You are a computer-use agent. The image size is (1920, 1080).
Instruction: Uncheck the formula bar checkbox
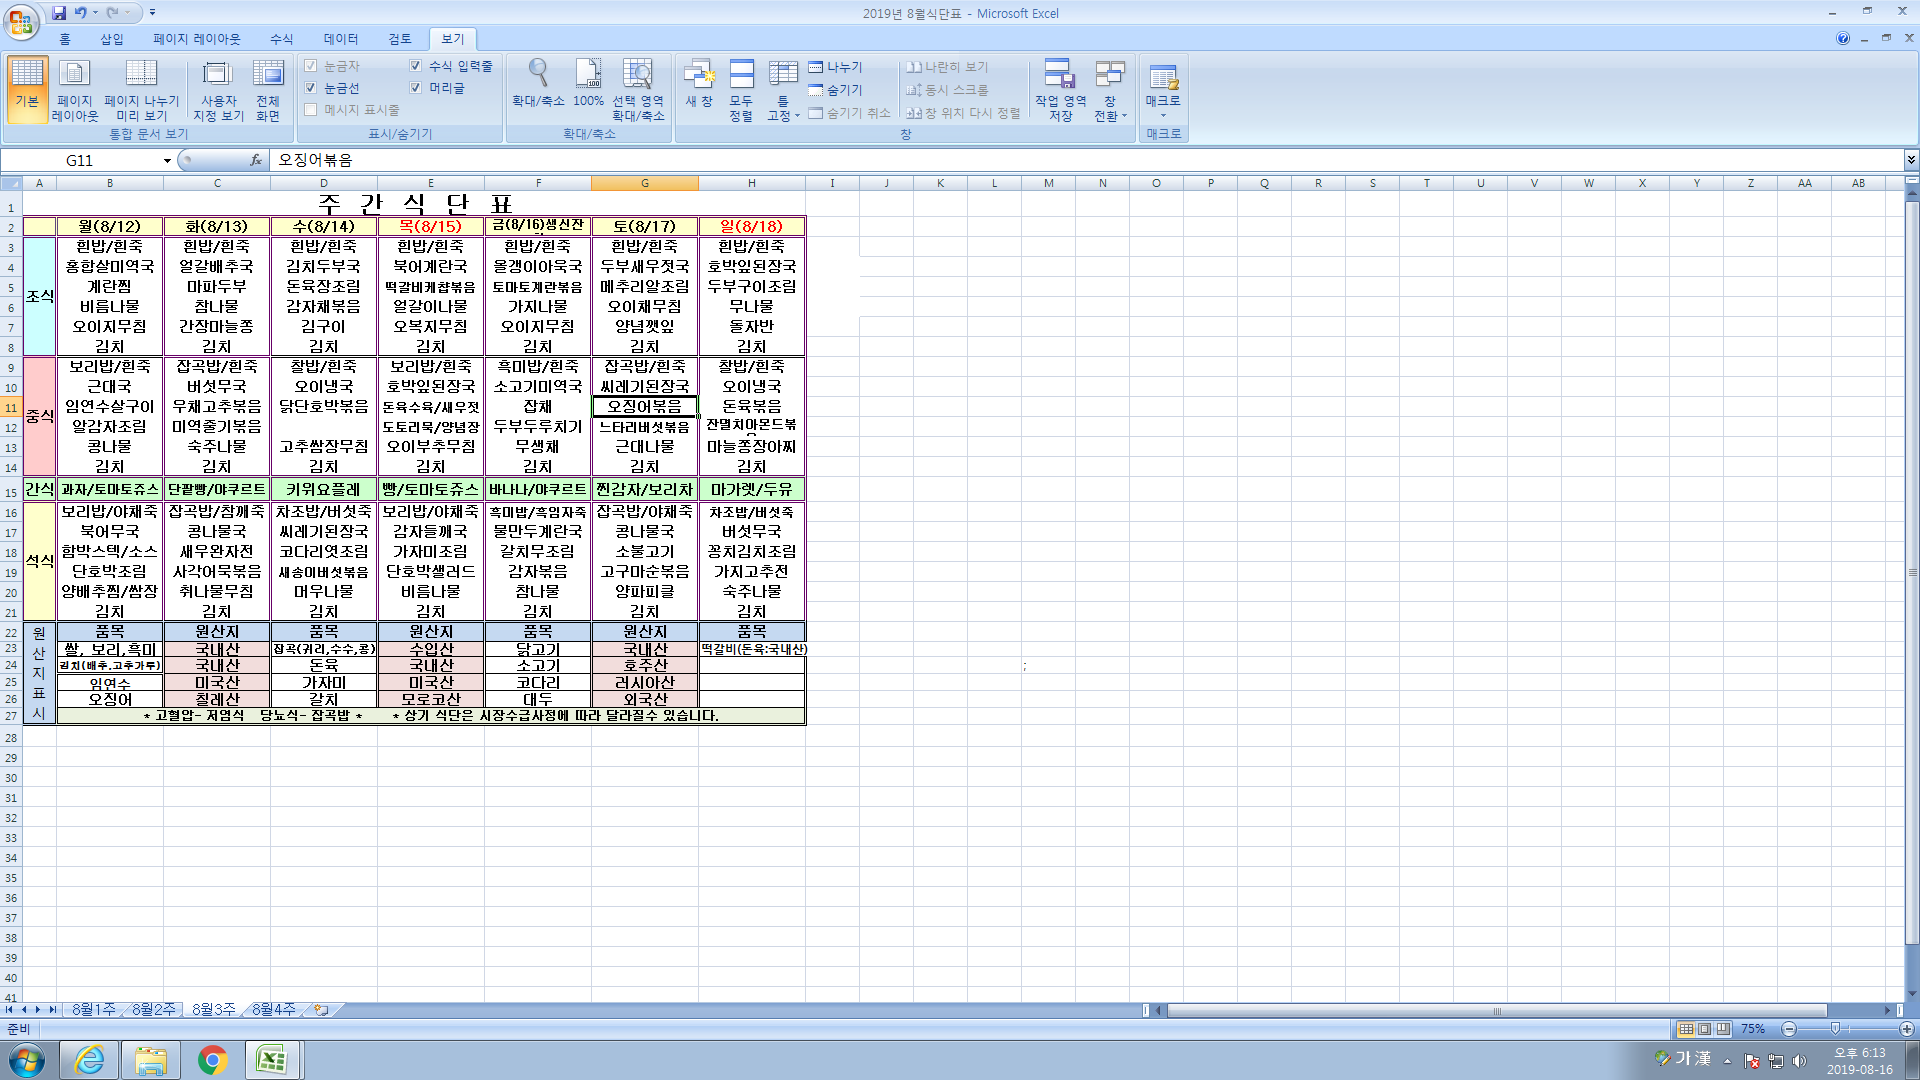[416, 66]
